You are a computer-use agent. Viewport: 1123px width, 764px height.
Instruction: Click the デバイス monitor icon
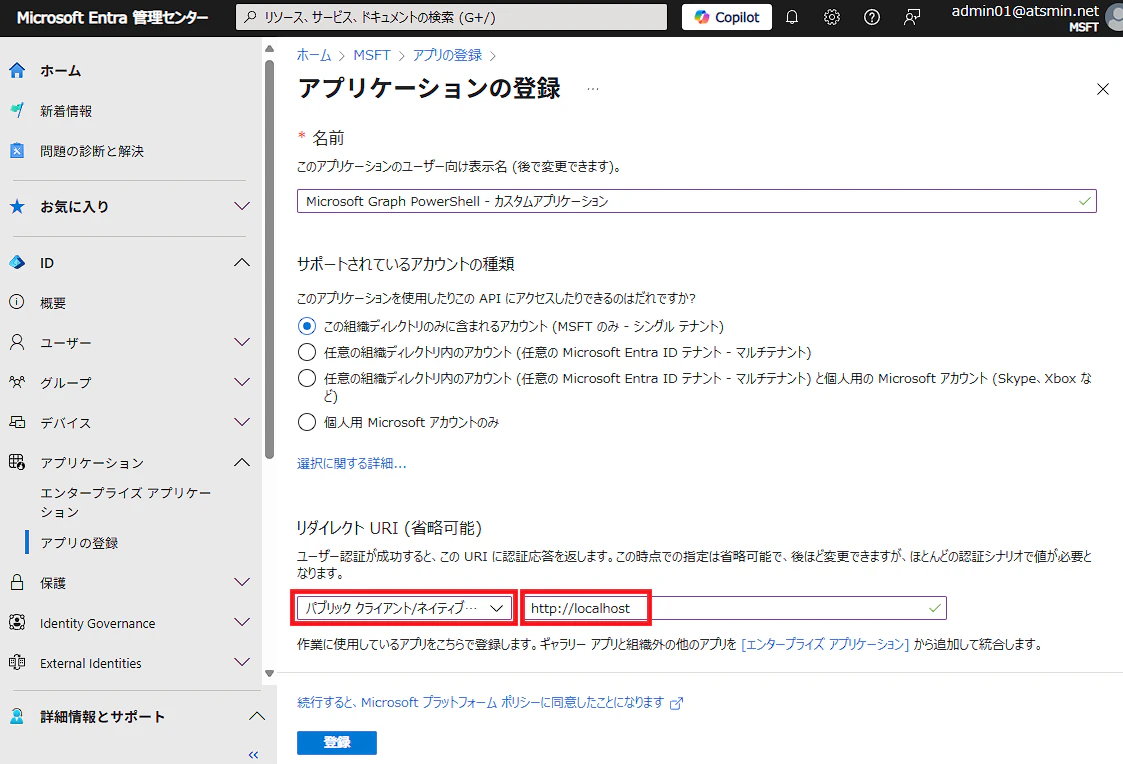click(17, 422)
